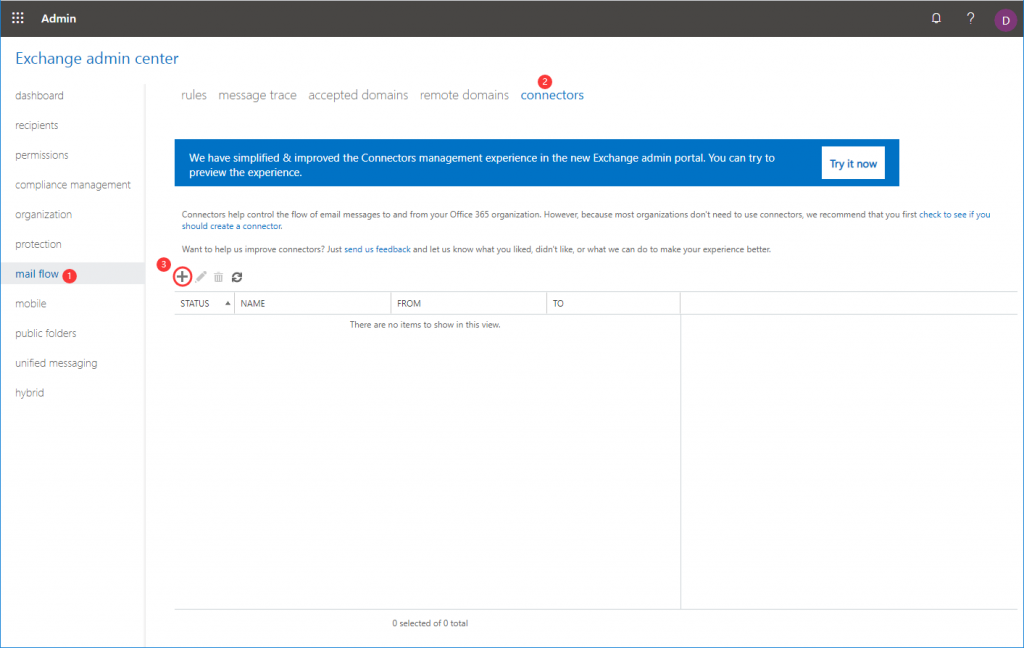1024x648 pixels.
Task: Click the '0 selected of 0 total' text
Action: pos(430,623)
